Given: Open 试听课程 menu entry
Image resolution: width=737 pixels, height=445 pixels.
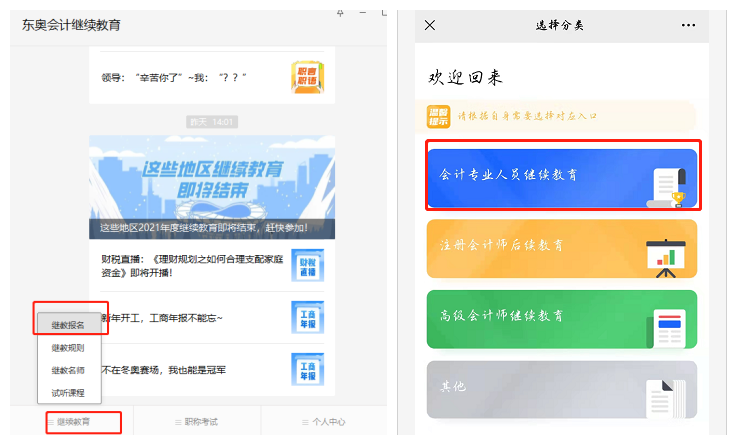Looking at the screenshot, I should tap(68, 393).
